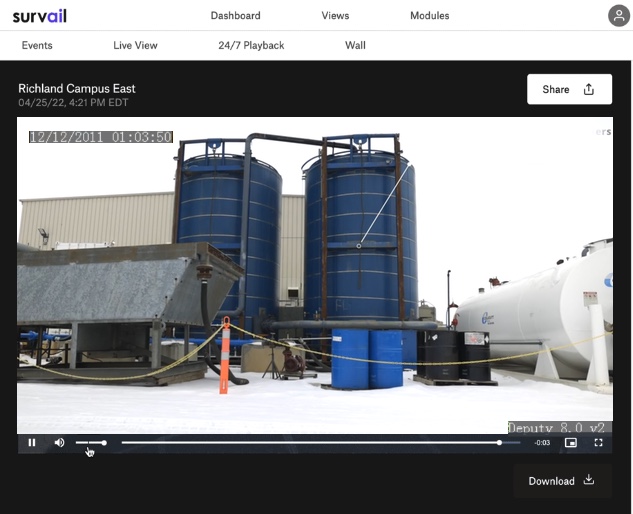The image size is (633, 514).
Task: Open the Views menu
Action: tap(335, 16)
